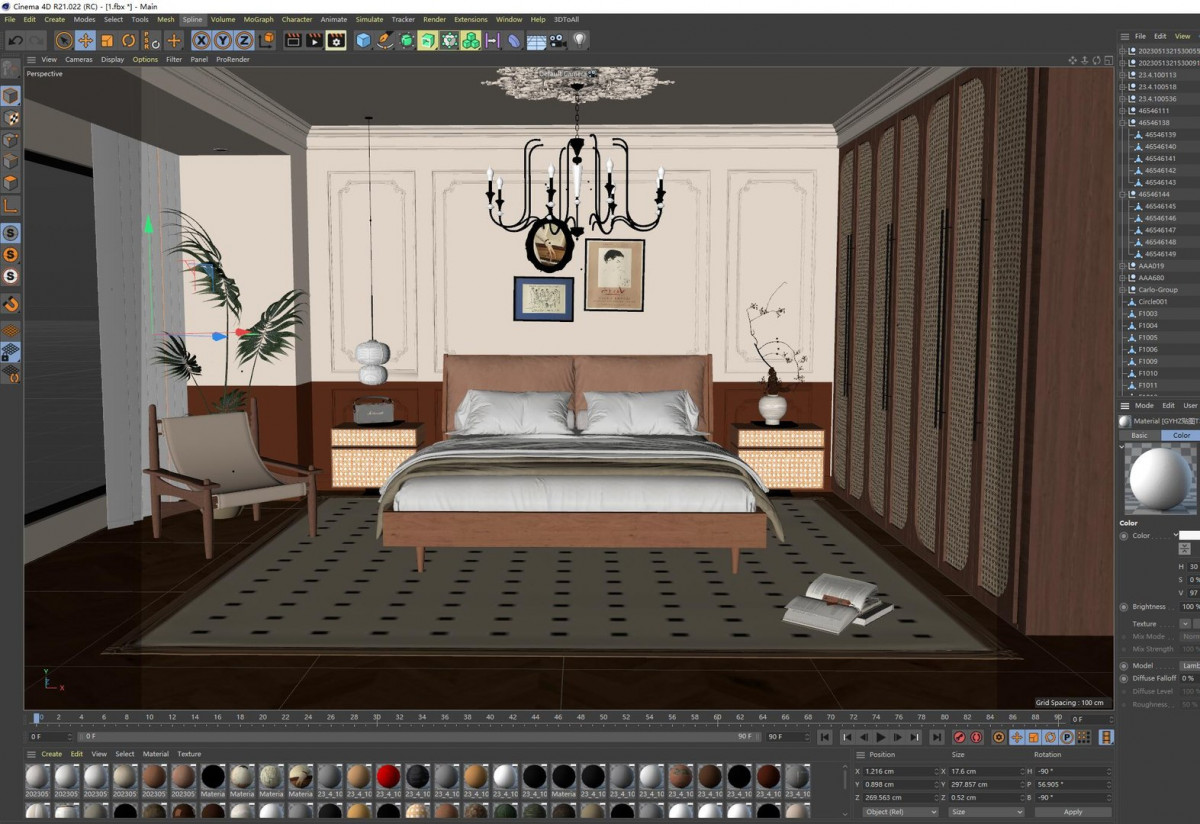
Task: Add a Cube primitive object
Action: [363, 41]
